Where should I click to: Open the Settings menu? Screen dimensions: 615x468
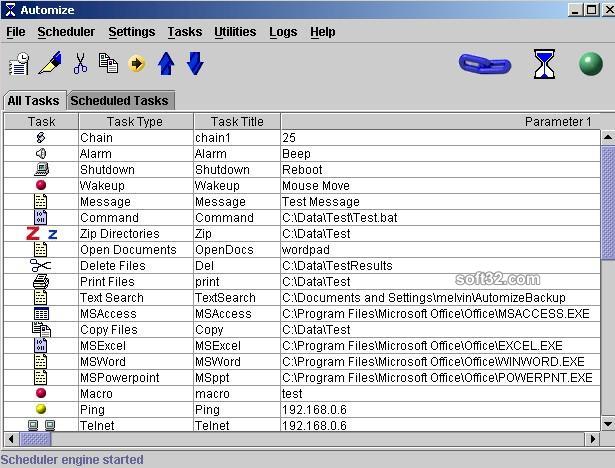click(x=132, y=32)
